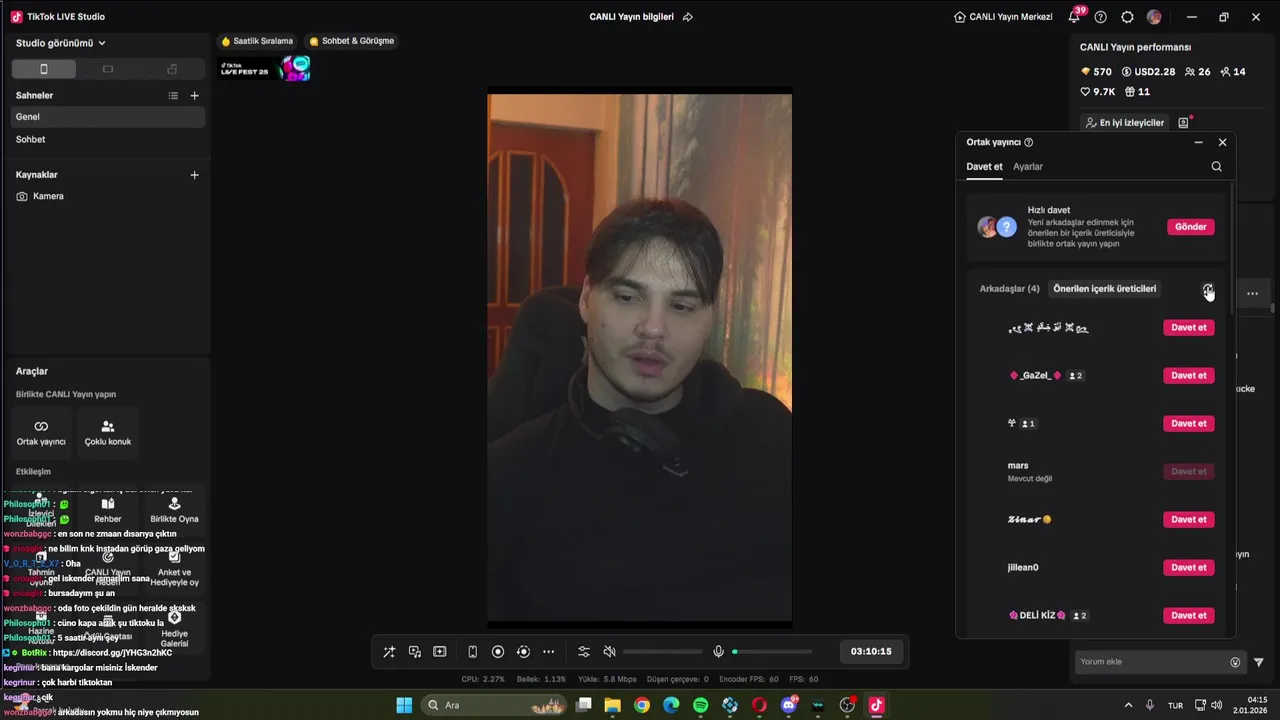Expand the Studio görünümü dropdown
Viewport: 1280px width, 720px height.
coord(61,43)
